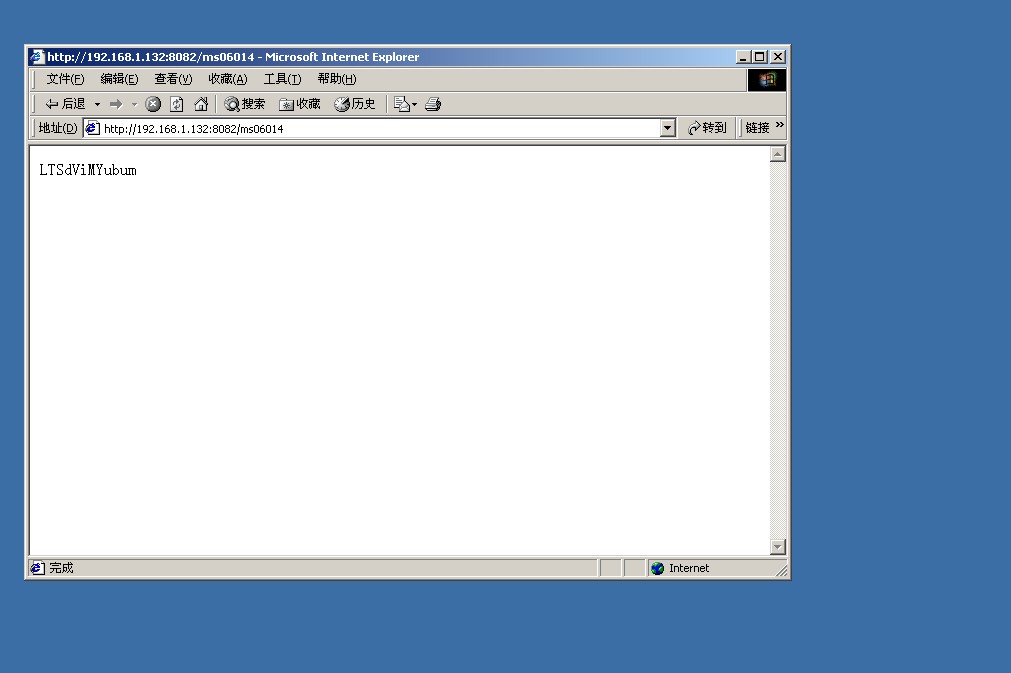The image size is (1011, 673).
Task: Click the Links (链接) toolbar label
Action: pos(758,128)
